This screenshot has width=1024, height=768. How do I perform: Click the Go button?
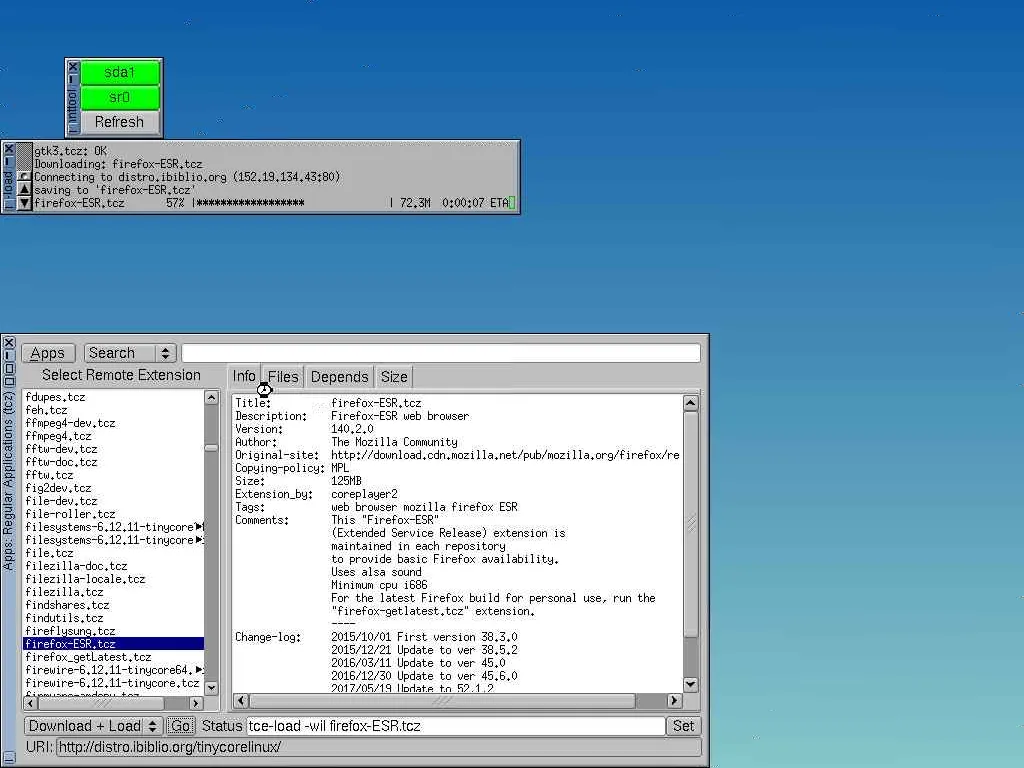[180, 726]
